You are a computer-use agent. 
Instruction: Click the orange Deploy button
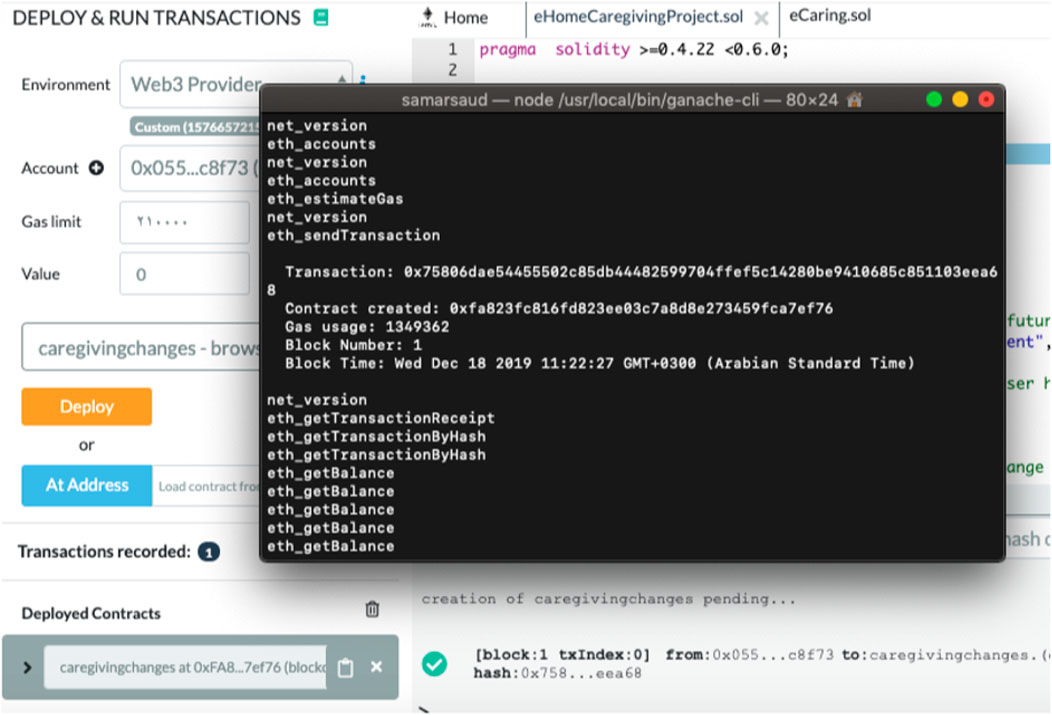pos(87,406)
